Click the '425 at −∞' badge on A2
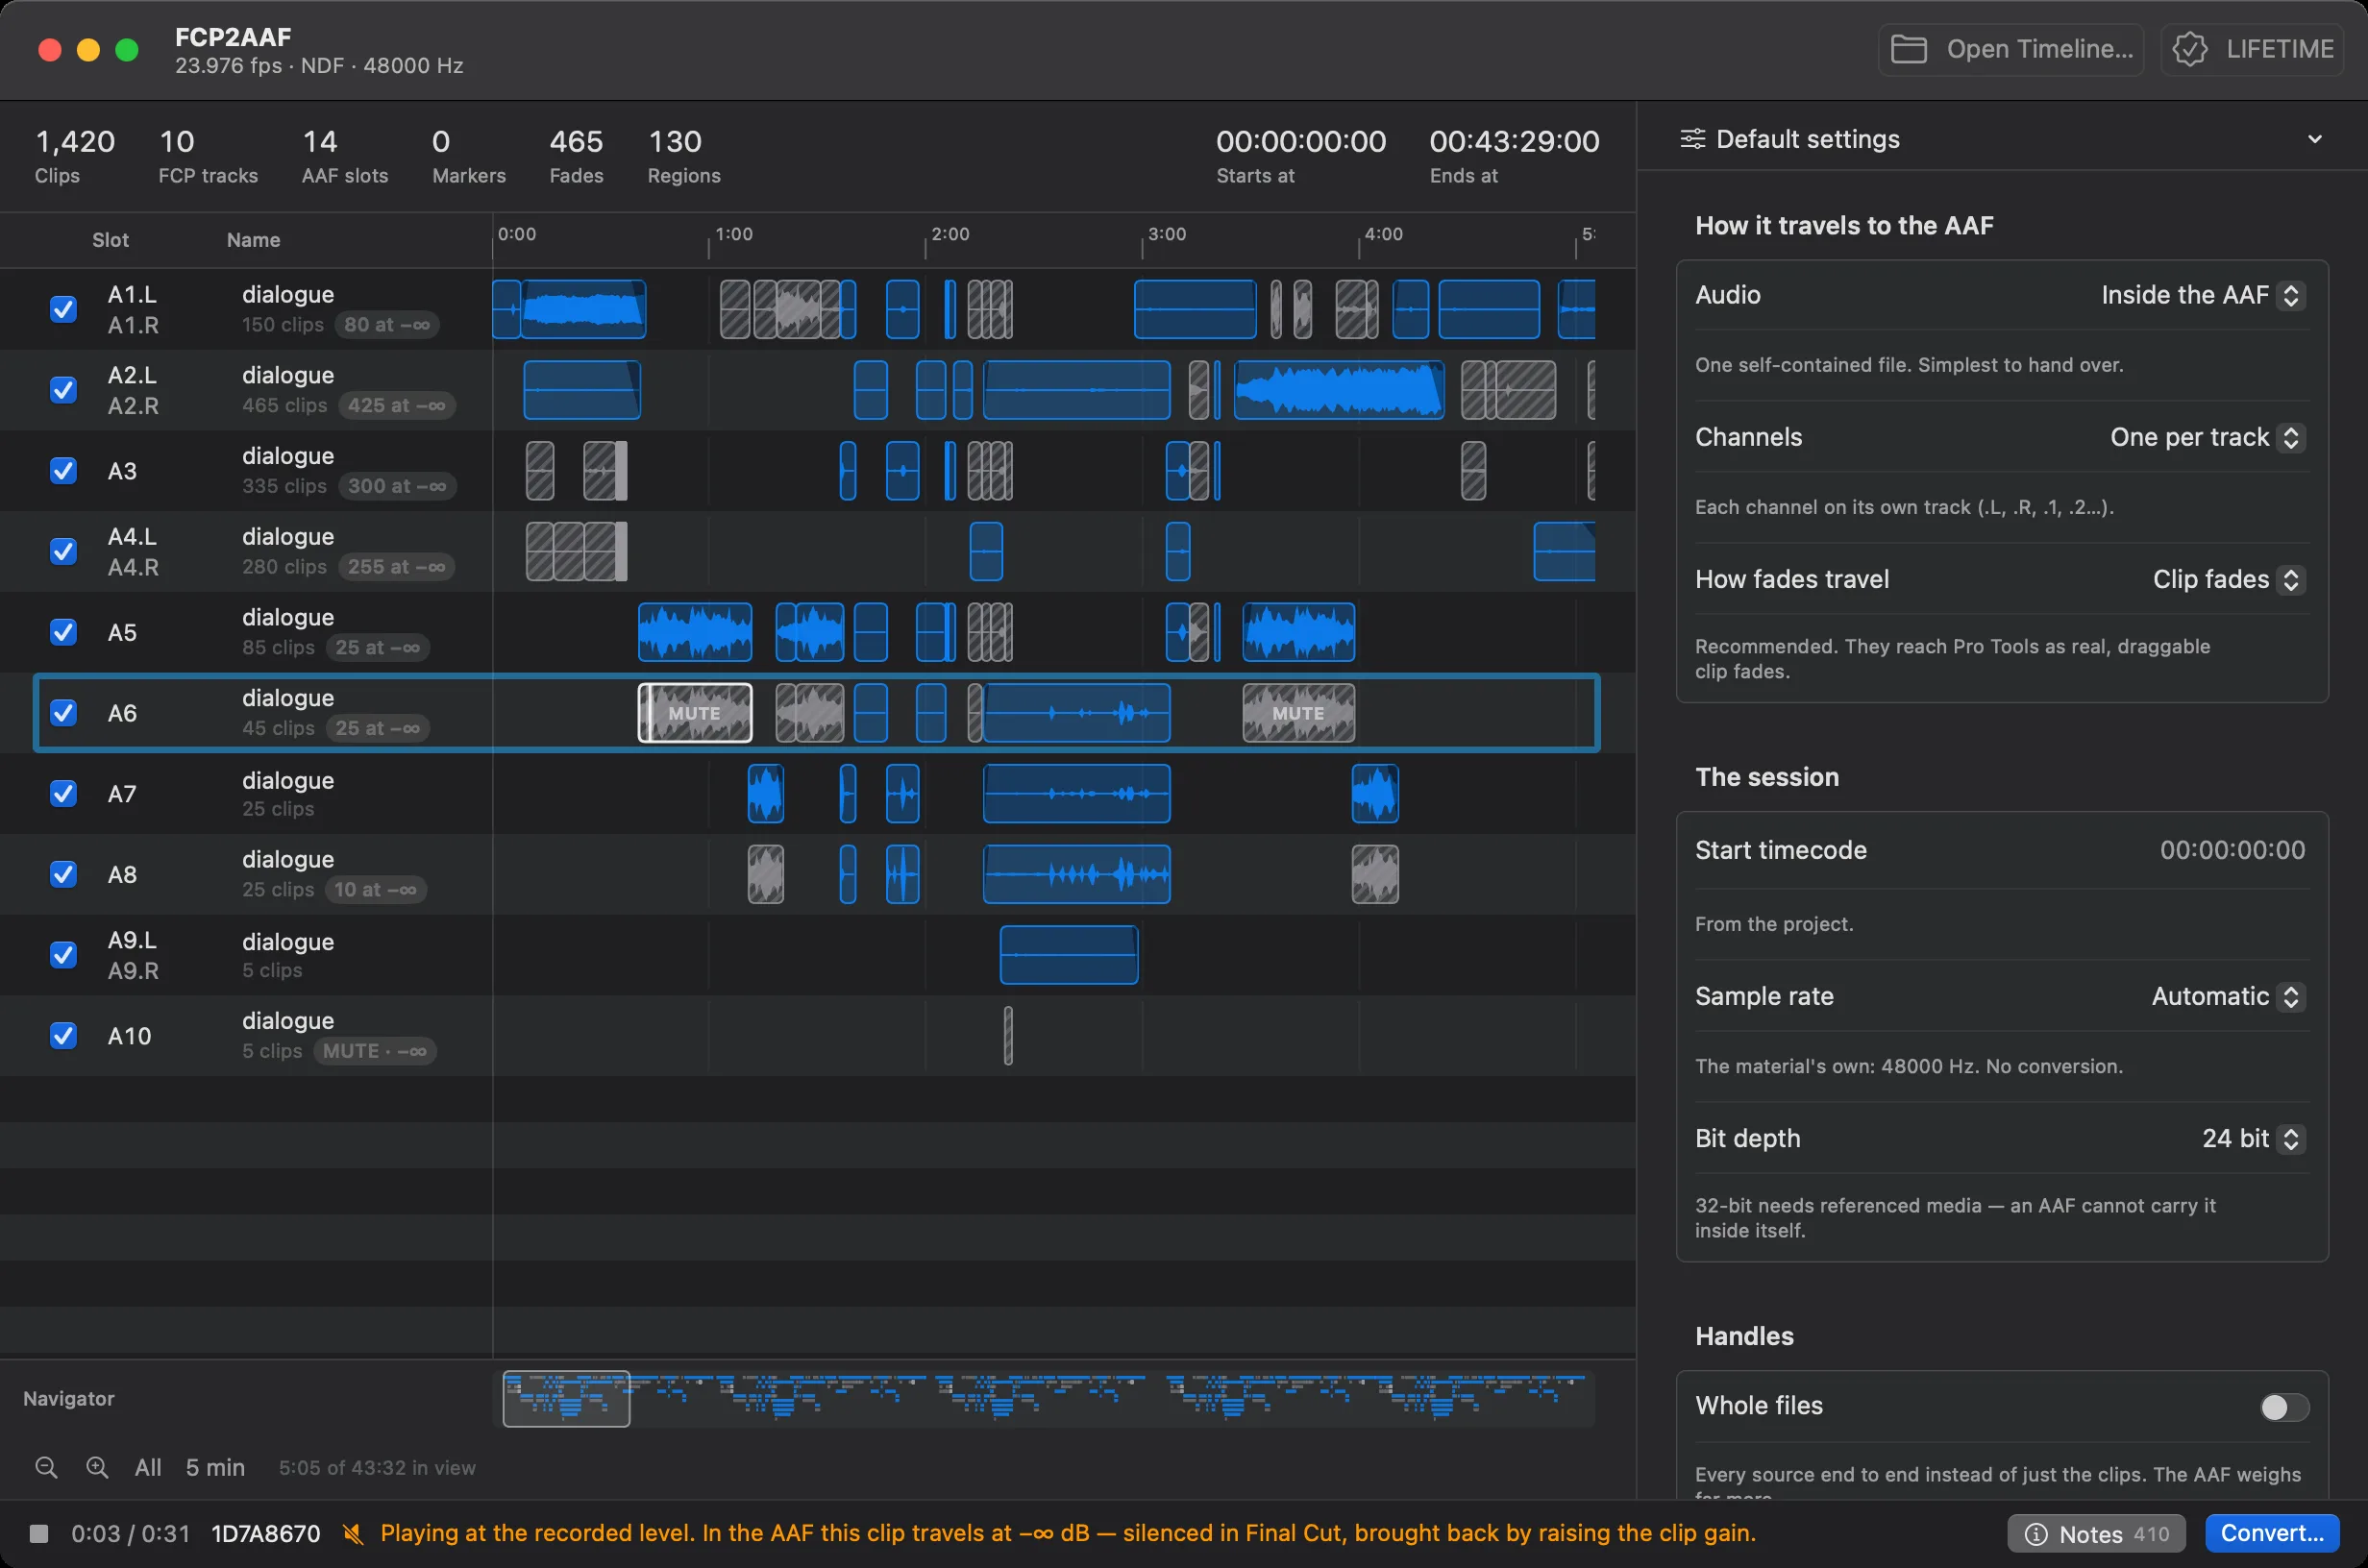The width and height of the screenshot is (2368, 1568). tap(397, 405)
